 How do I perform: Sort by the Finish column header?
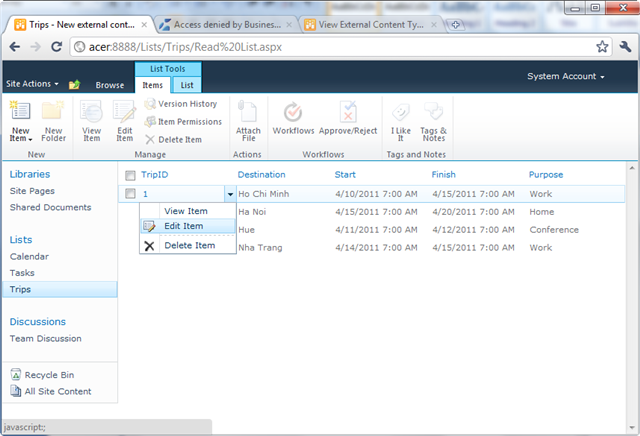tap(444, 175)
